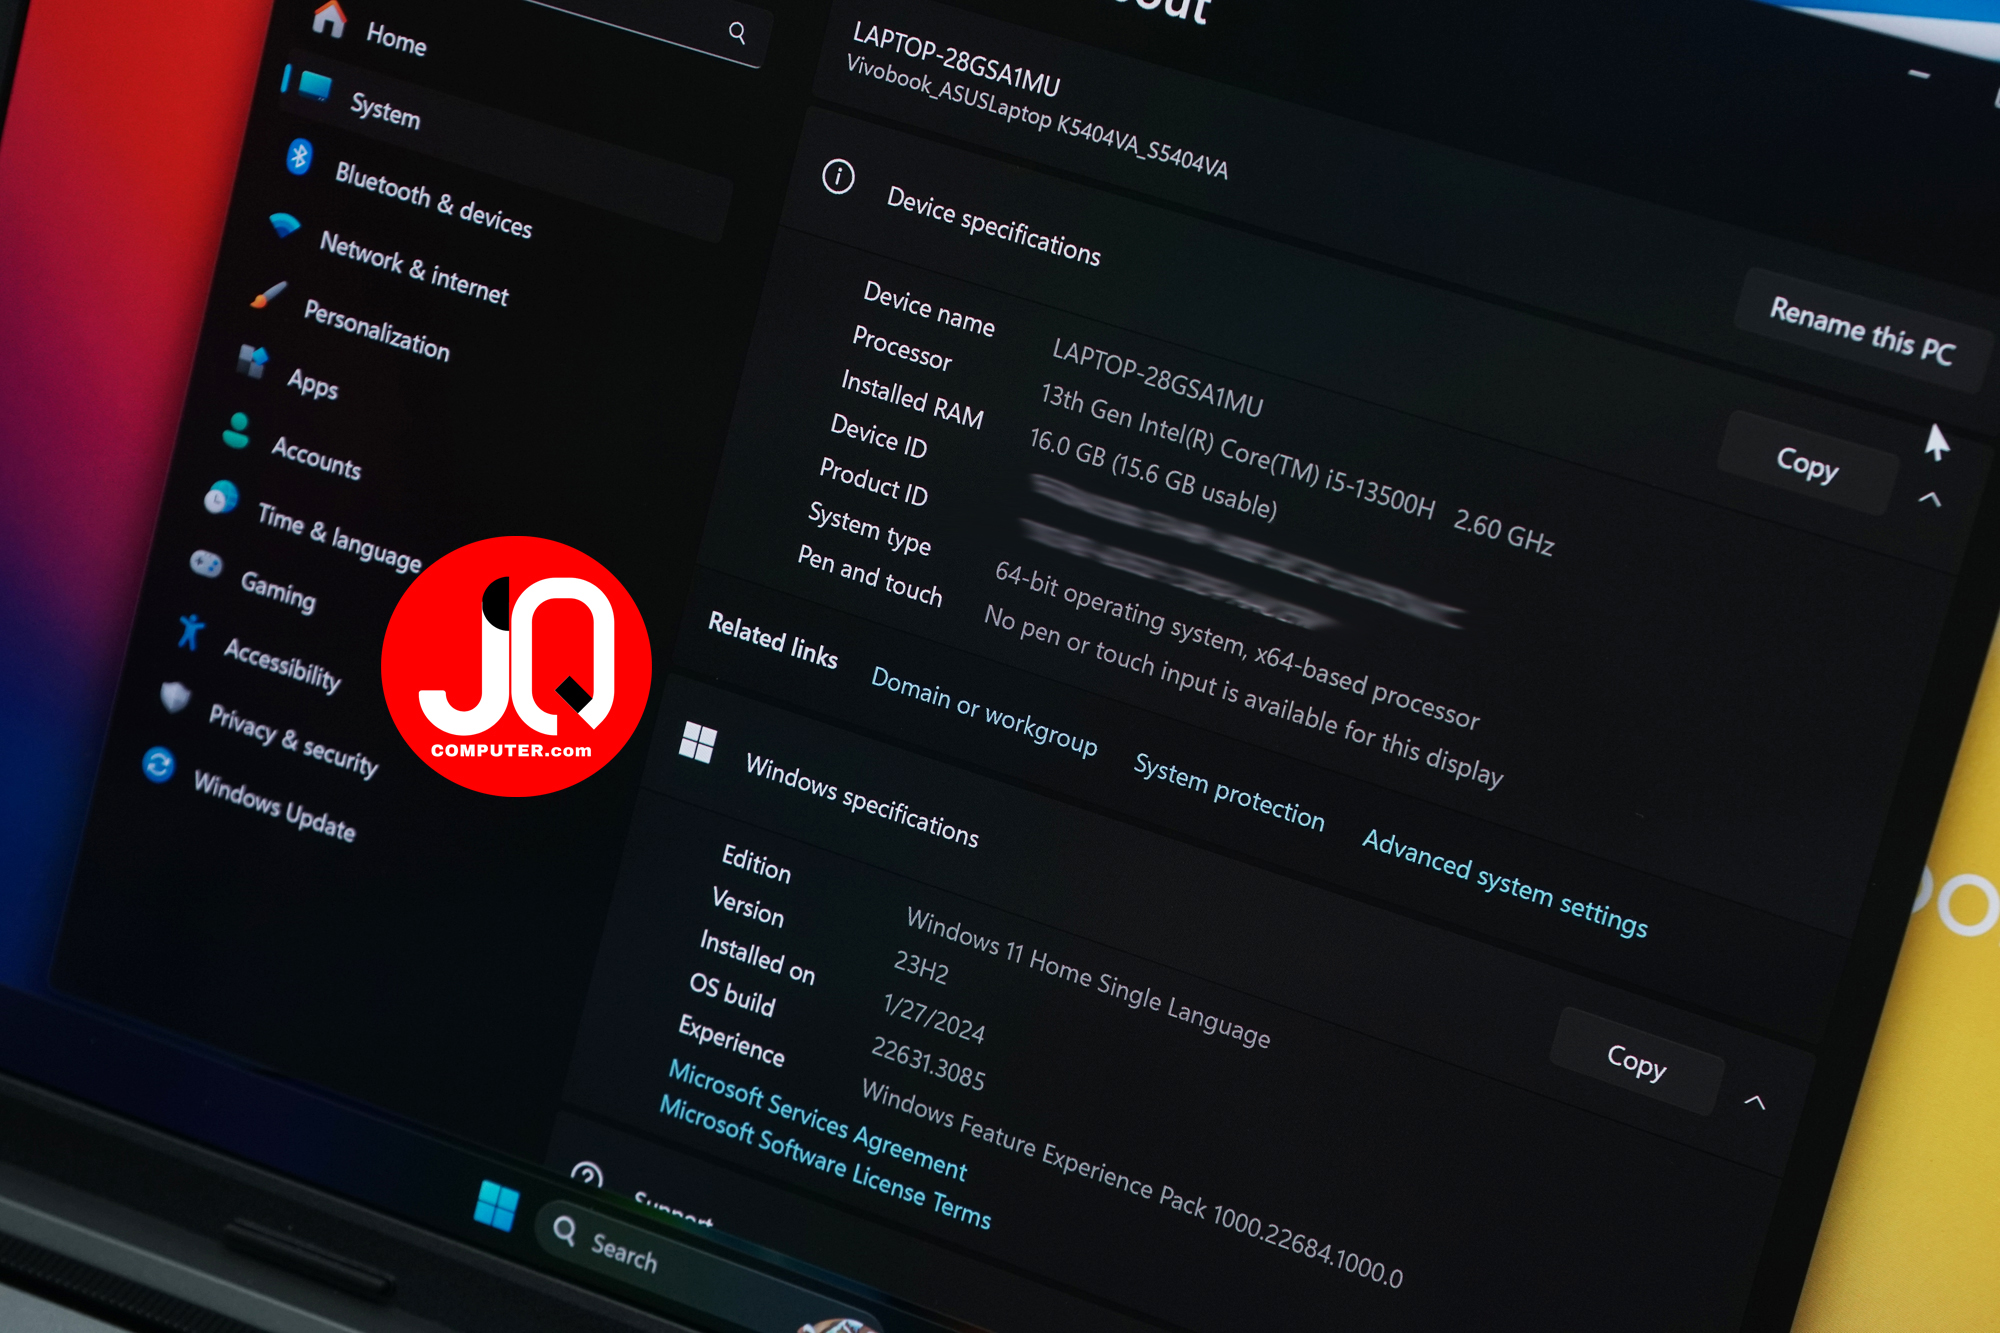Click the Windows Feature Experience Pack text
Image resolution: width=2000 pixels, height=1333 pixels.
point(1132,1183)
